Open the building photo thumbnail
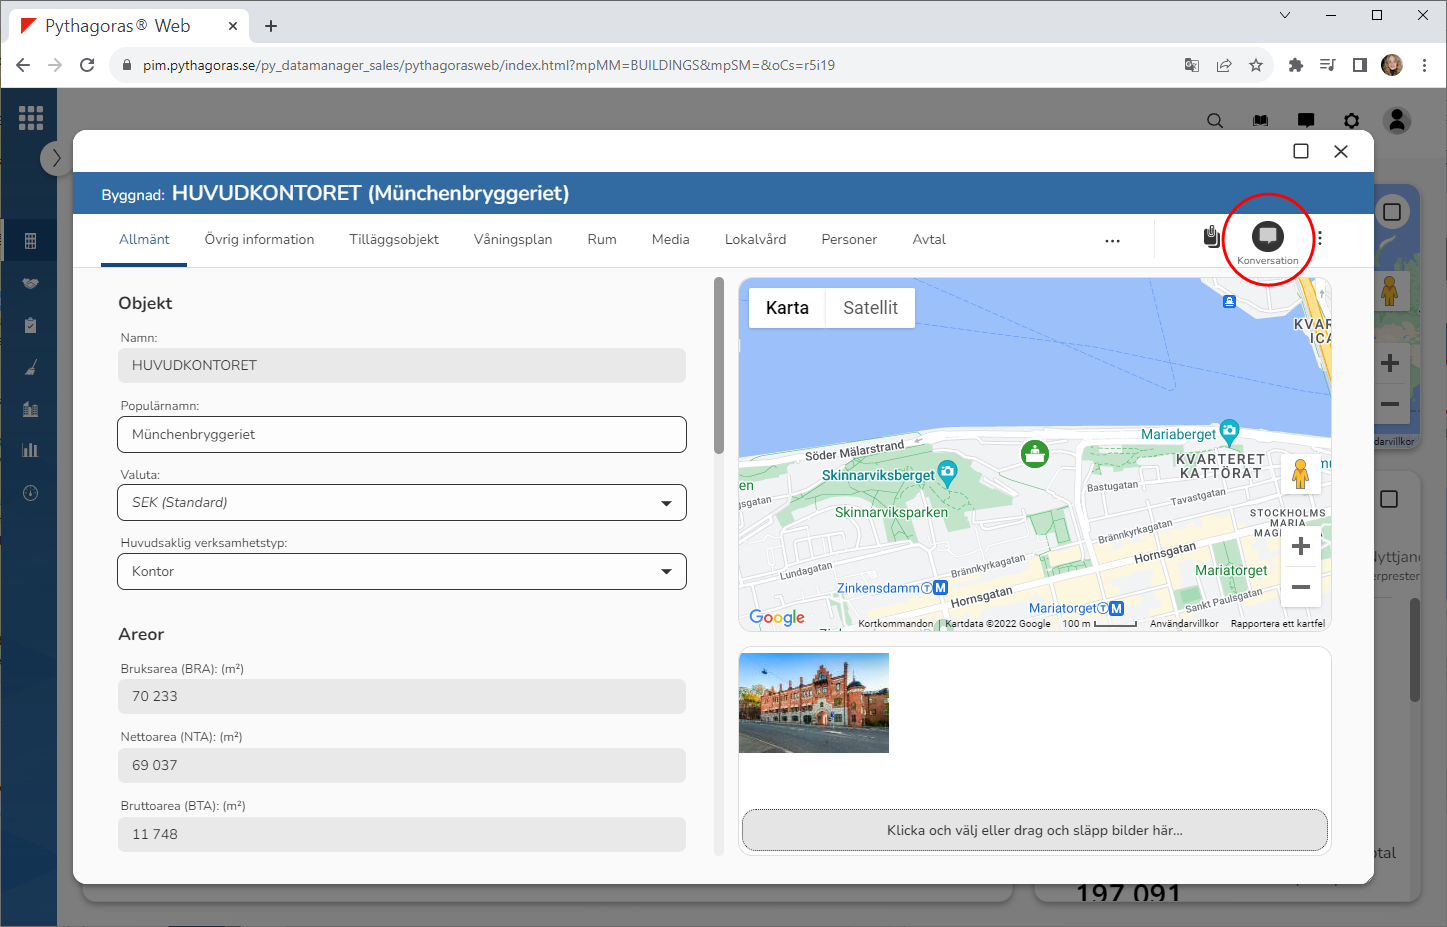This screenshot has width=1447, height=927. pyautogui.click(x=814, y=703)
